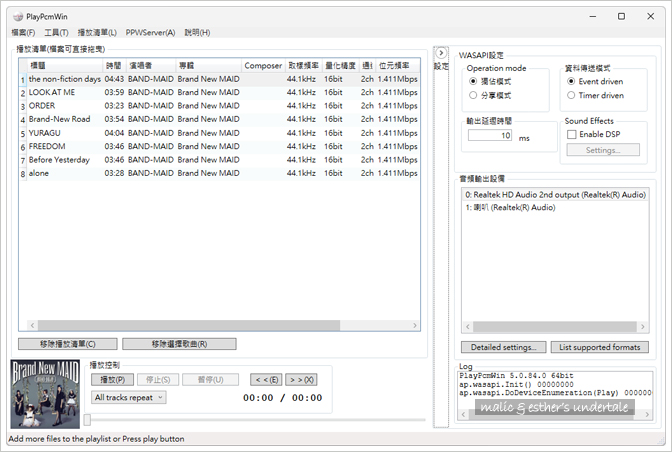The width and height of the screenshot is (672, 452).
Task: Click the output latency ms input field
Action: pyautogui.click(x=490, y=135)
